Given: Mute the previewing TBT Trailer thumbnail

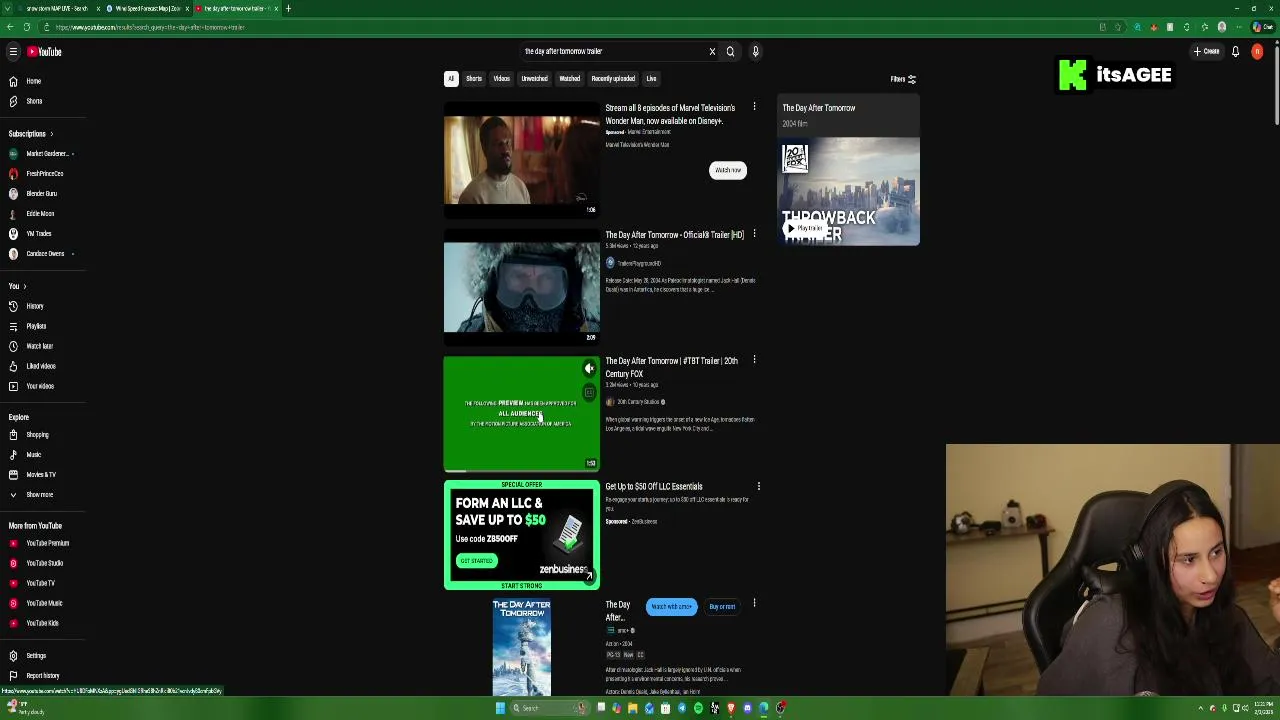Looking at the screenshot, I should tap(589, 369).
